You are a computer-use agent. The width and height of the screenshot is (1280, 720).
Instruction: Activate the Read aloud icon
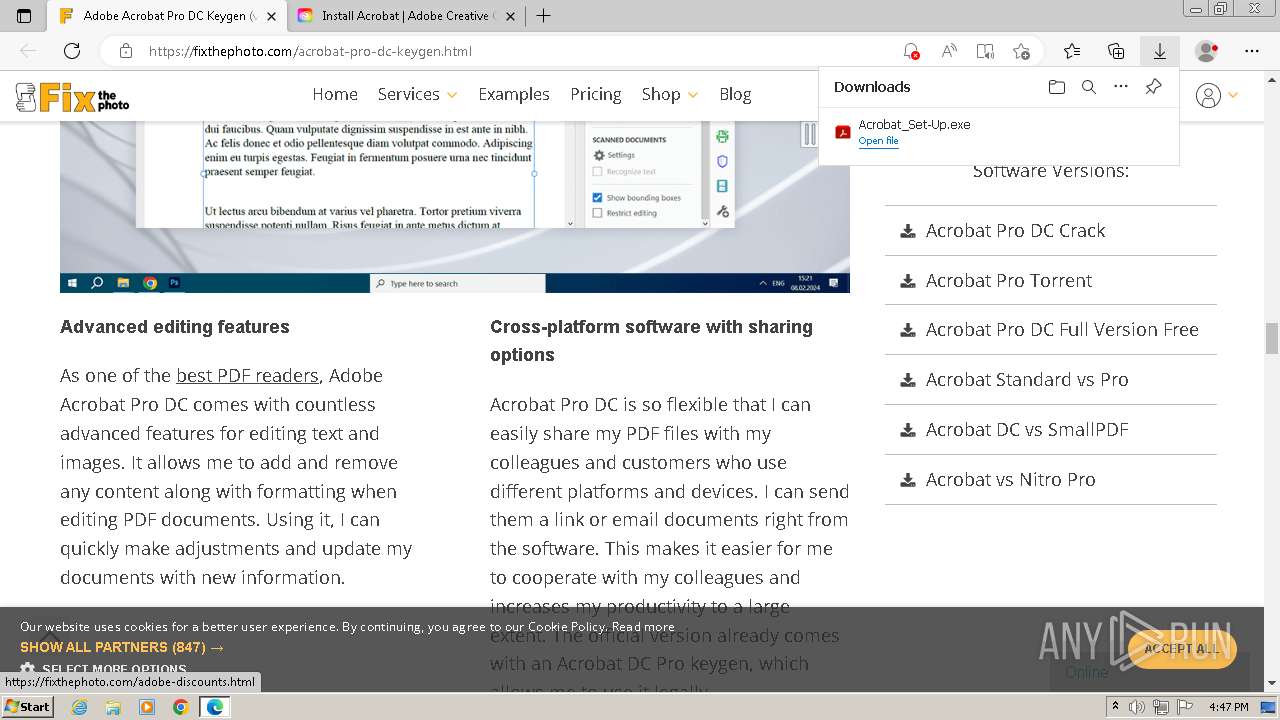click(949, 51)
